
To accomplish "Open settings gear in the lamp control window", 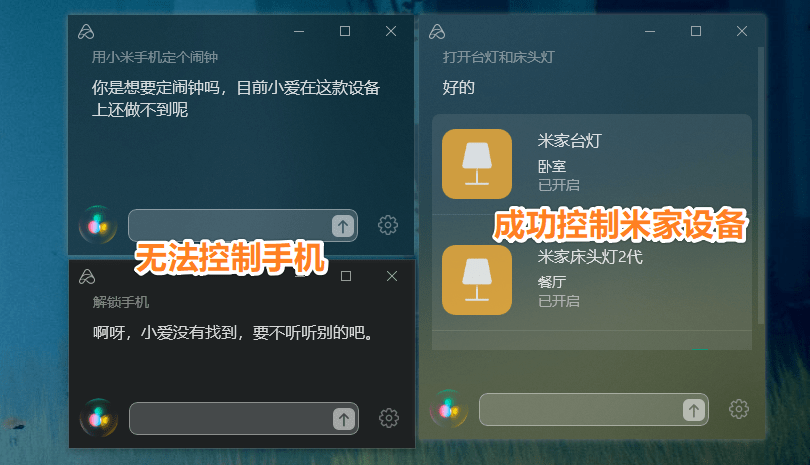I will click(x=739, y=409).
